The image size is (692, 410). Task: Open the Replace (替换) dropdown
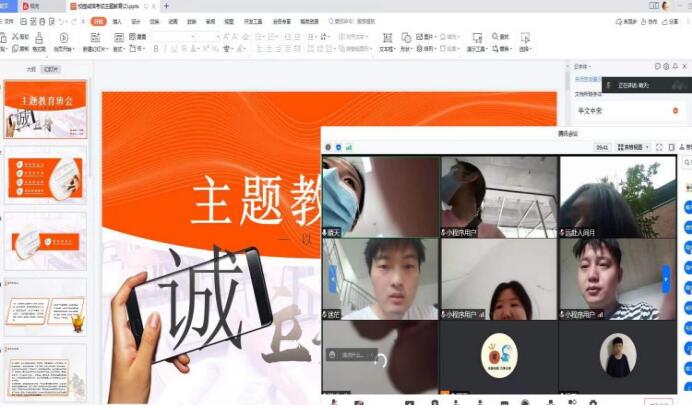click(x=502, y=49)
